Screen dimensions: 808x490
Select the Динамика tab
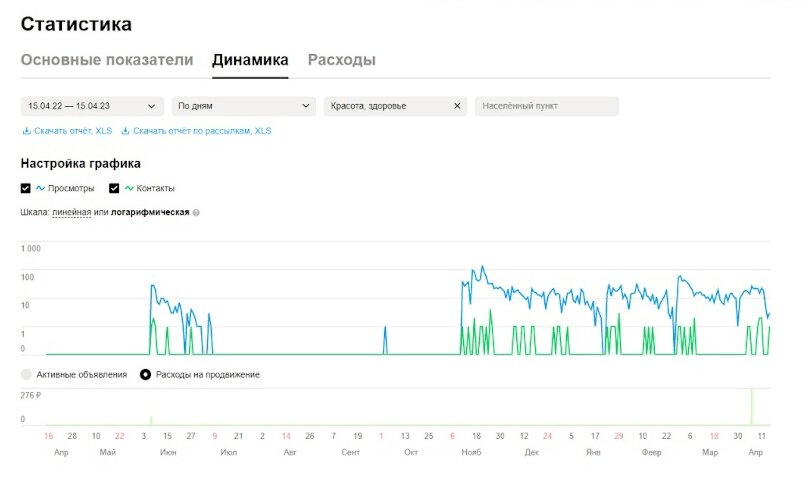click(250, 60)
